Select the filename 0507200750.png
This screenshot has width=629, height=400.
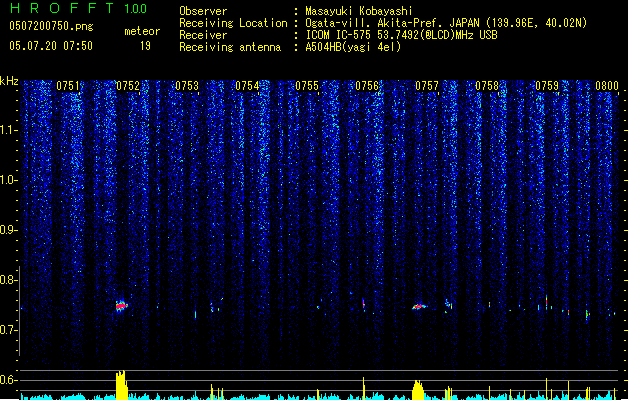pos(51,26)
